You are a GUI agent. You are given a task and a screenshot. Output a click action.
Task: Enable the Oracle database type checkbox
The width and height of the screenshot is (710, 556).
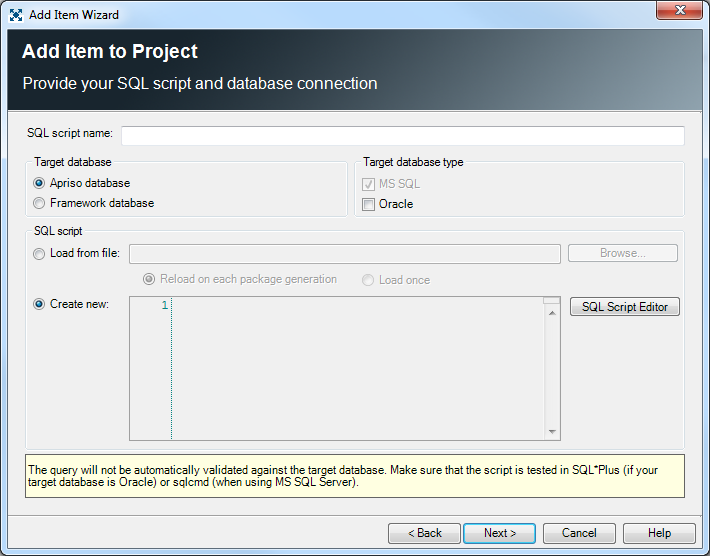click(369, 204)
